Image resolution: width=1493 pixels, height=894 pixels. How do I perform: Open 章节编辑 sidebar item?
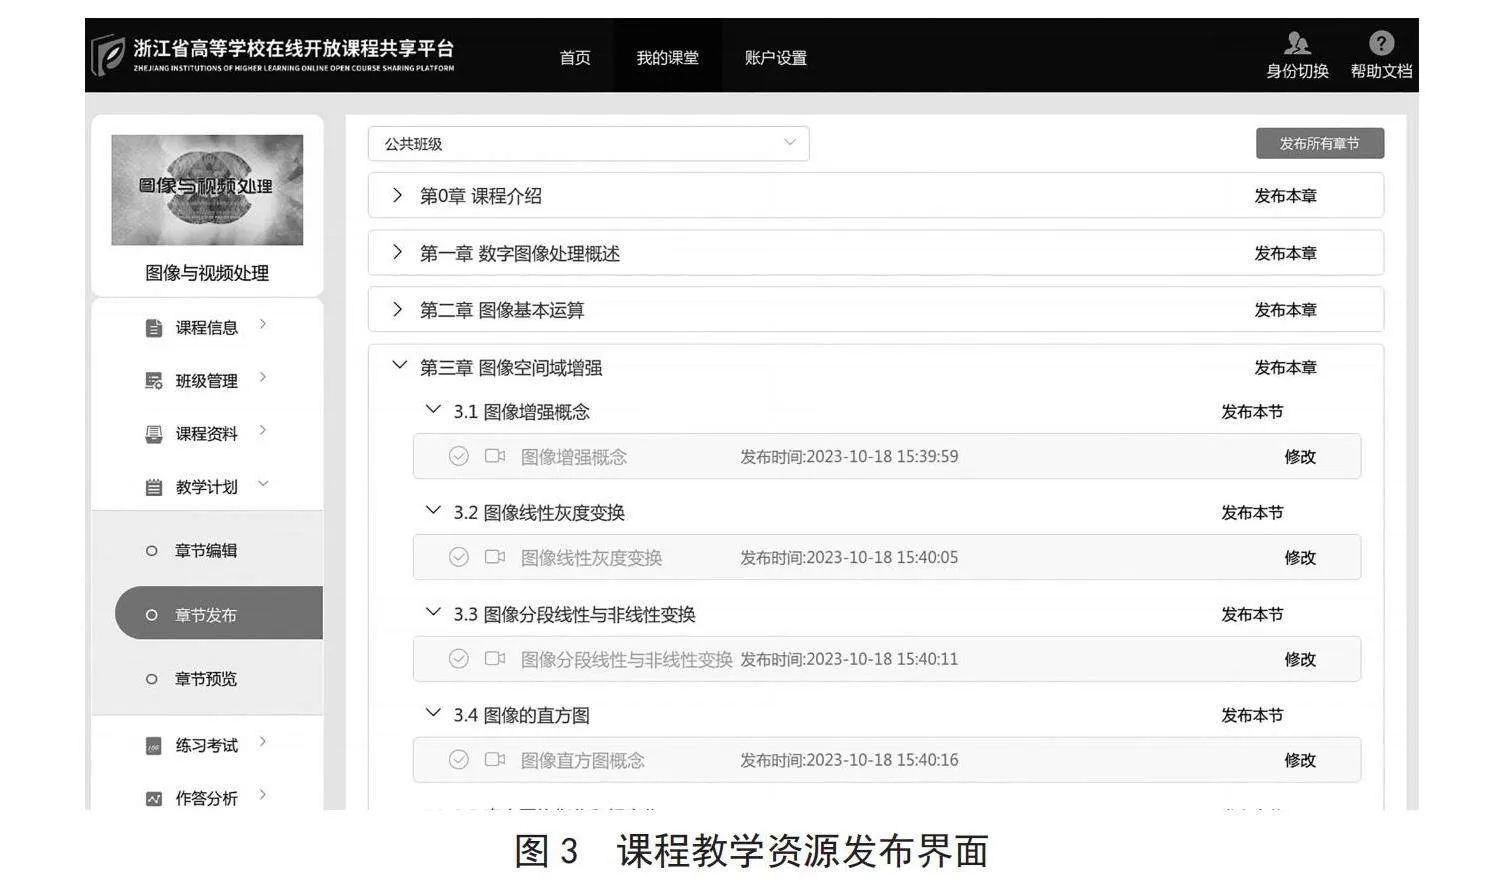(x=206, y=551)
